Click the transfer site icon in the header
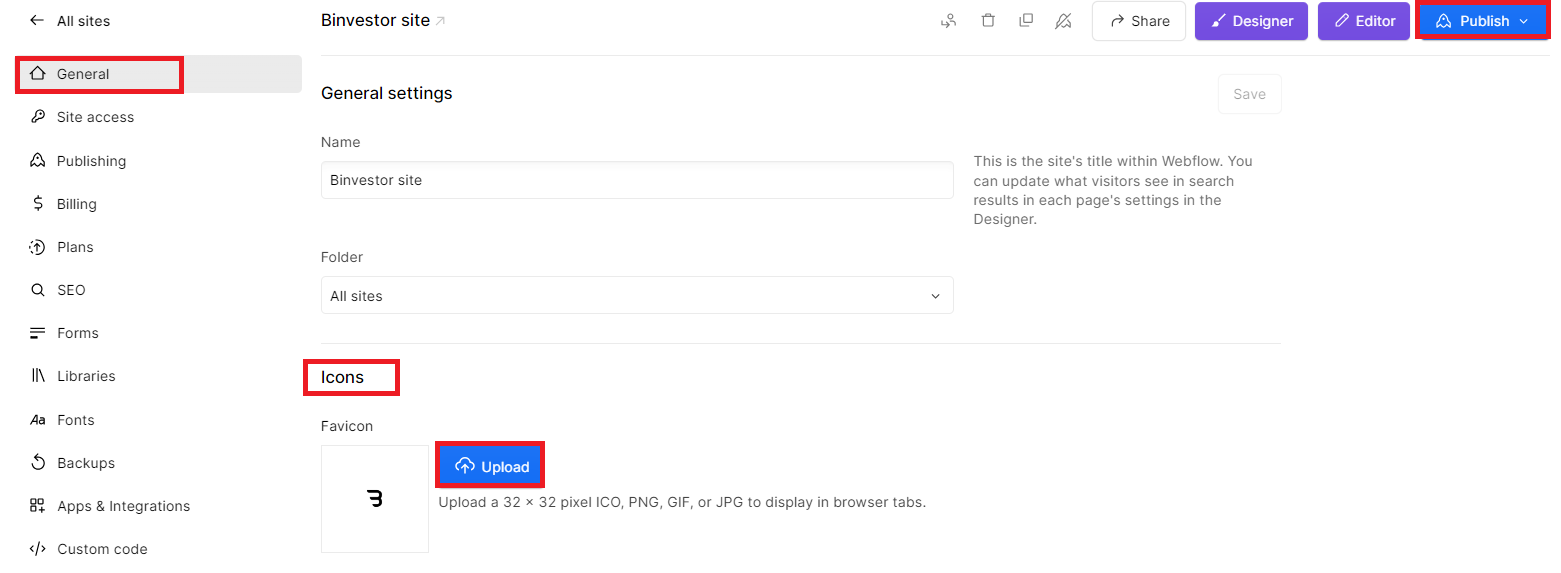1561x573 pixels. (x=949, y=20)
